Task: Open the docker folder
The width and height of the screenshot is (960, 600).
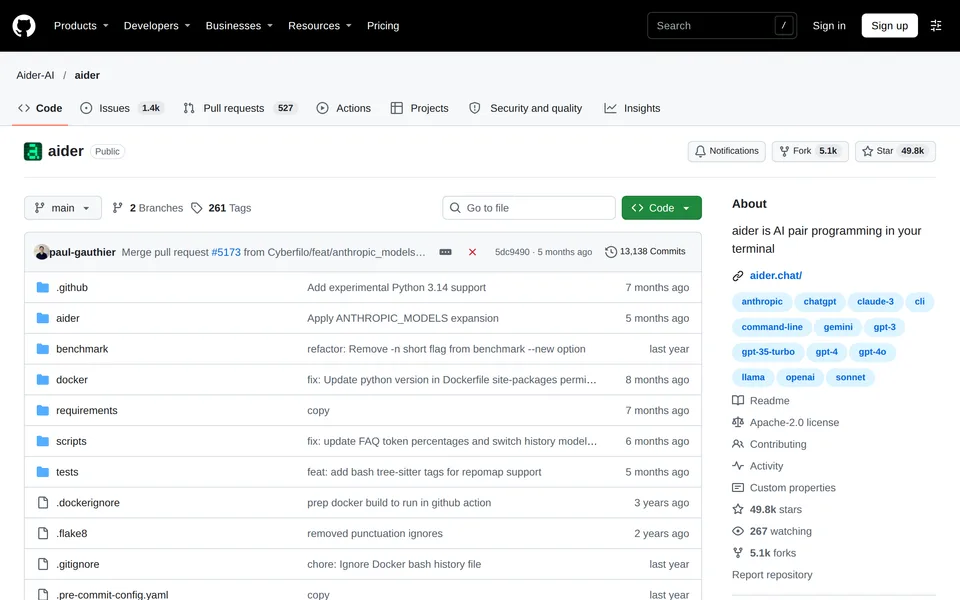Action: pyautogui.click(x=72, y=380)
